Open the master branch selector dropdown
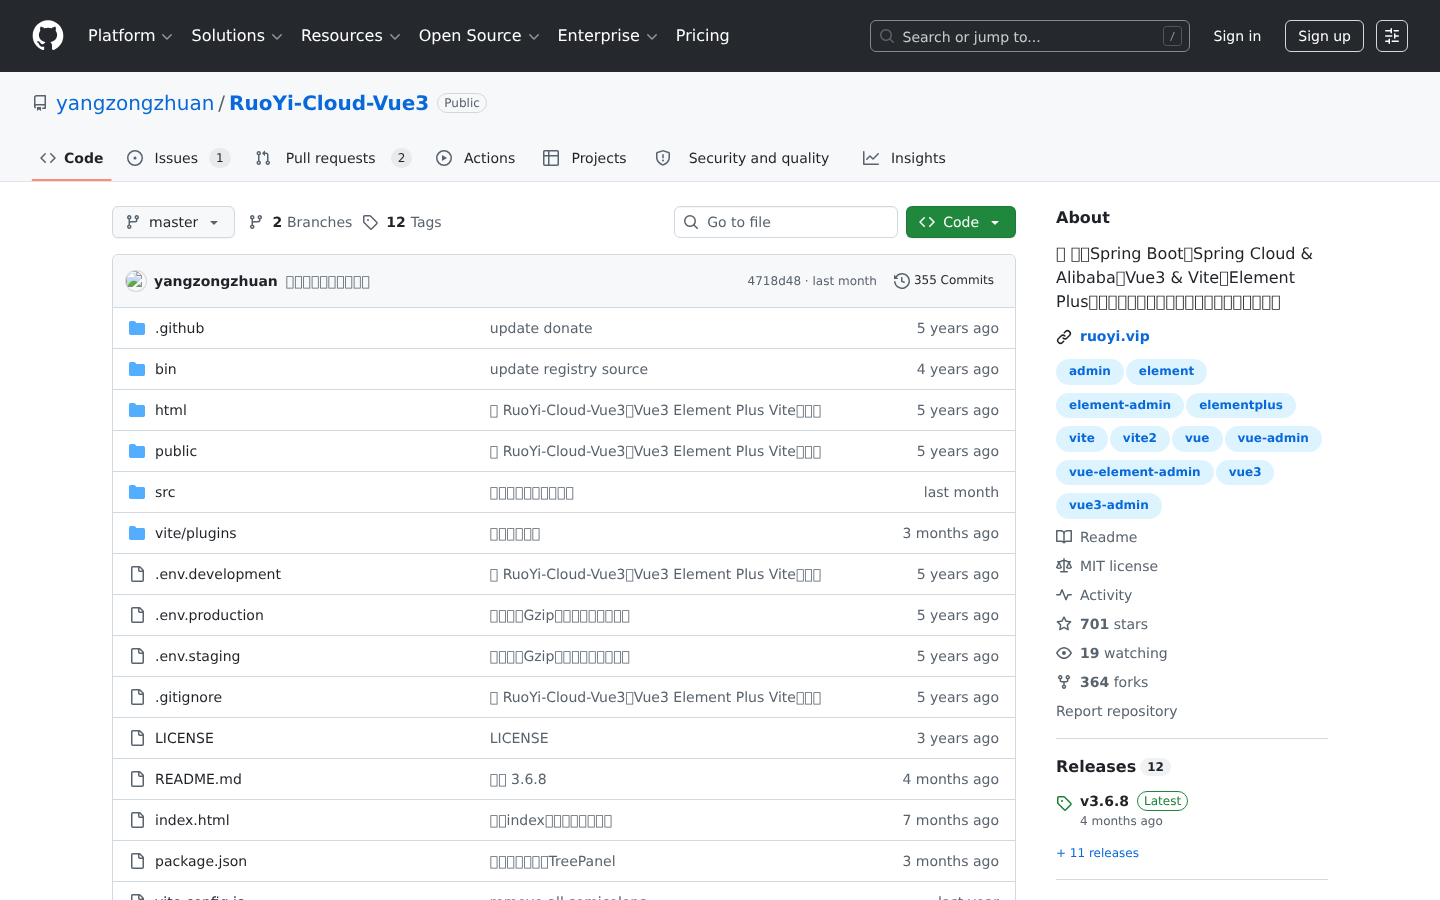The height and width of the screenshot is (900, 1440). [173, 222]
